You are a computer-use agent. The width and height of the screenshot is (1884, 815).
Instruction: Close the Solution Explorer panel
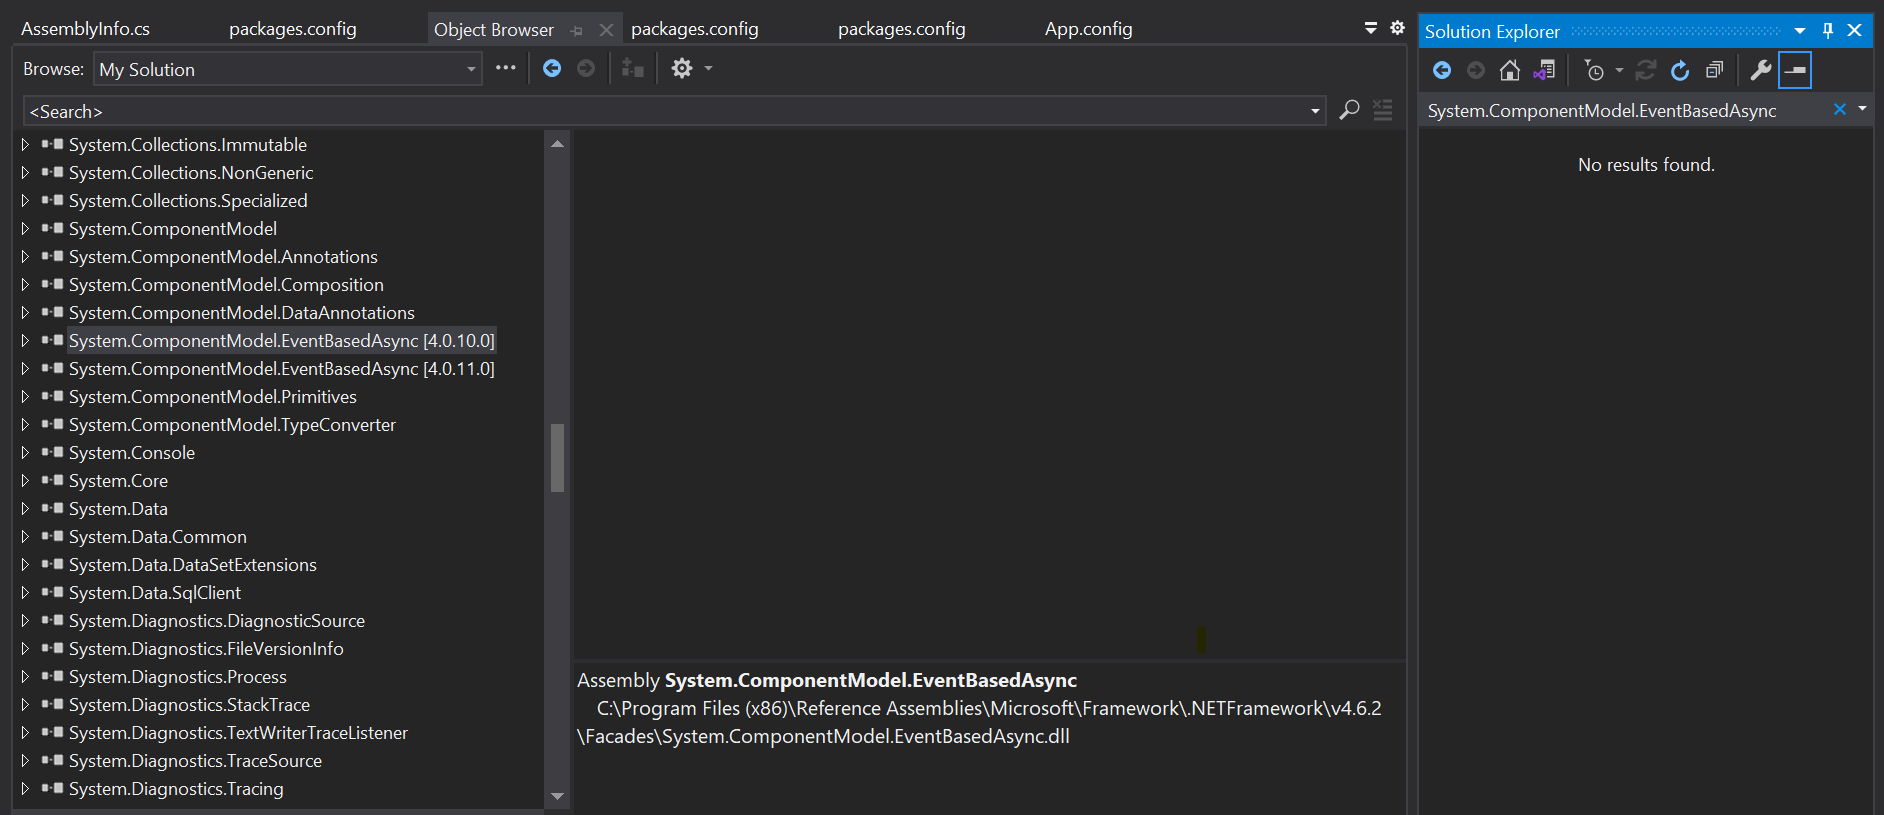pyautogui.click(x=1854, y=31)
